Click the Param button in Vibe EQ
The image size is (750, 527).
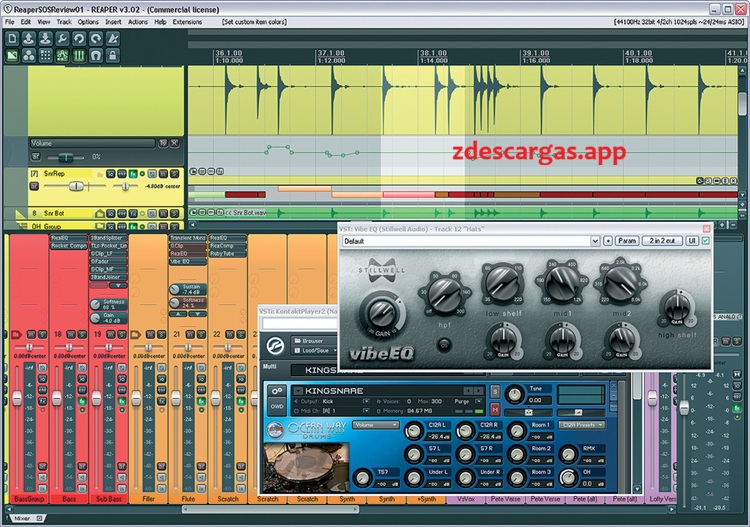tap(627, 241)
